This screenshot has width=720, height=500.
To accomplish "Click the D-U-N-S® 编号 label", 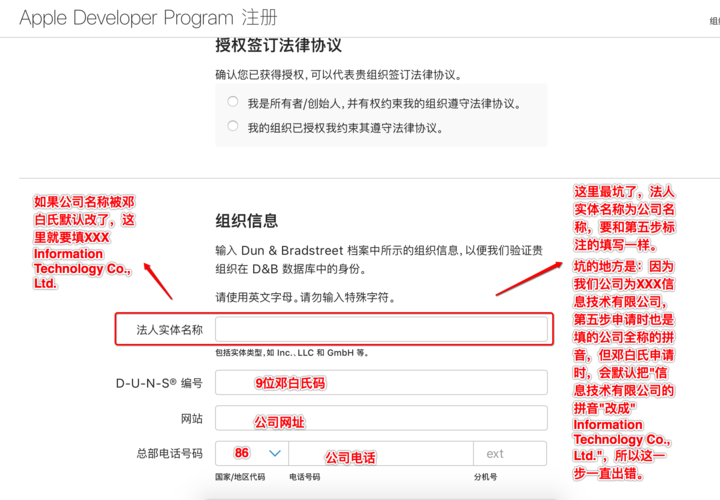I will pos(159,383).
